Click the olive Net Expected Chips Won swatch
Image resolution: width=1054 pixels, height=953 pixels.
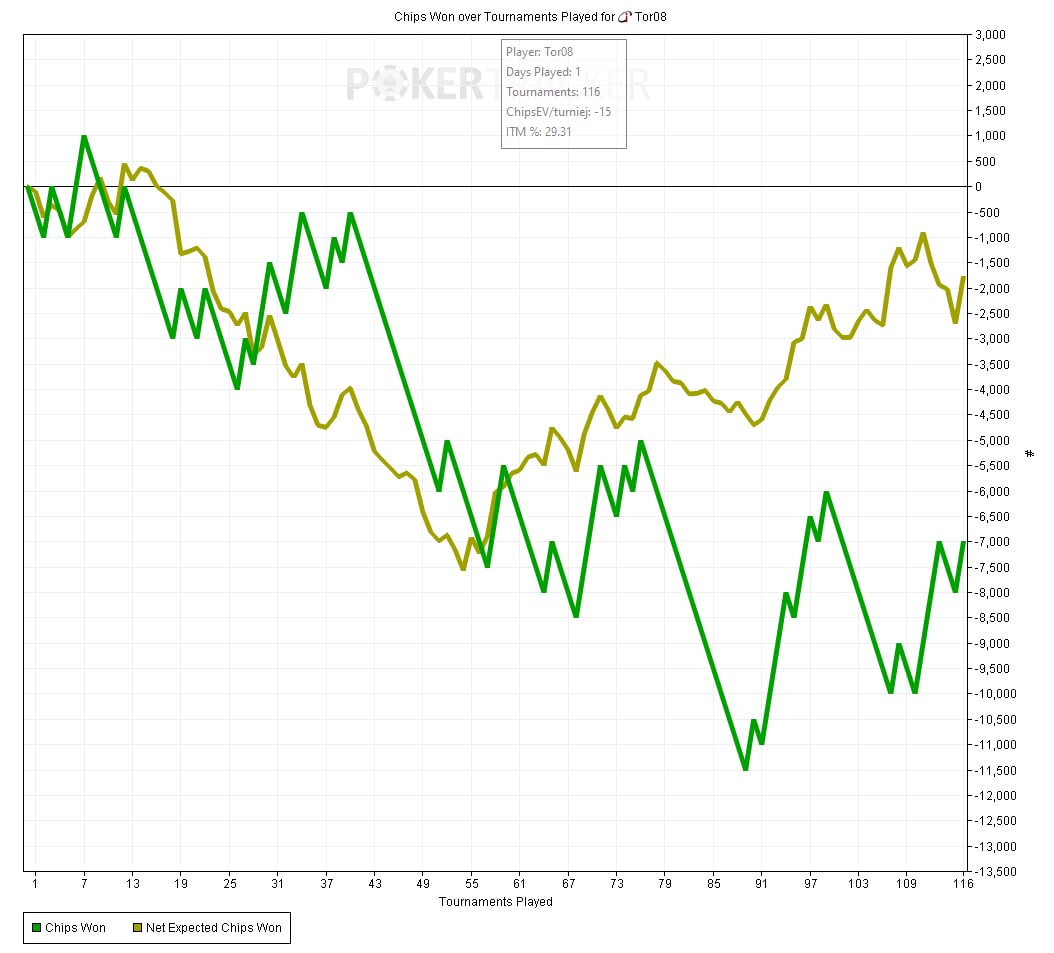pyautogui.click(x=137, y=928)
